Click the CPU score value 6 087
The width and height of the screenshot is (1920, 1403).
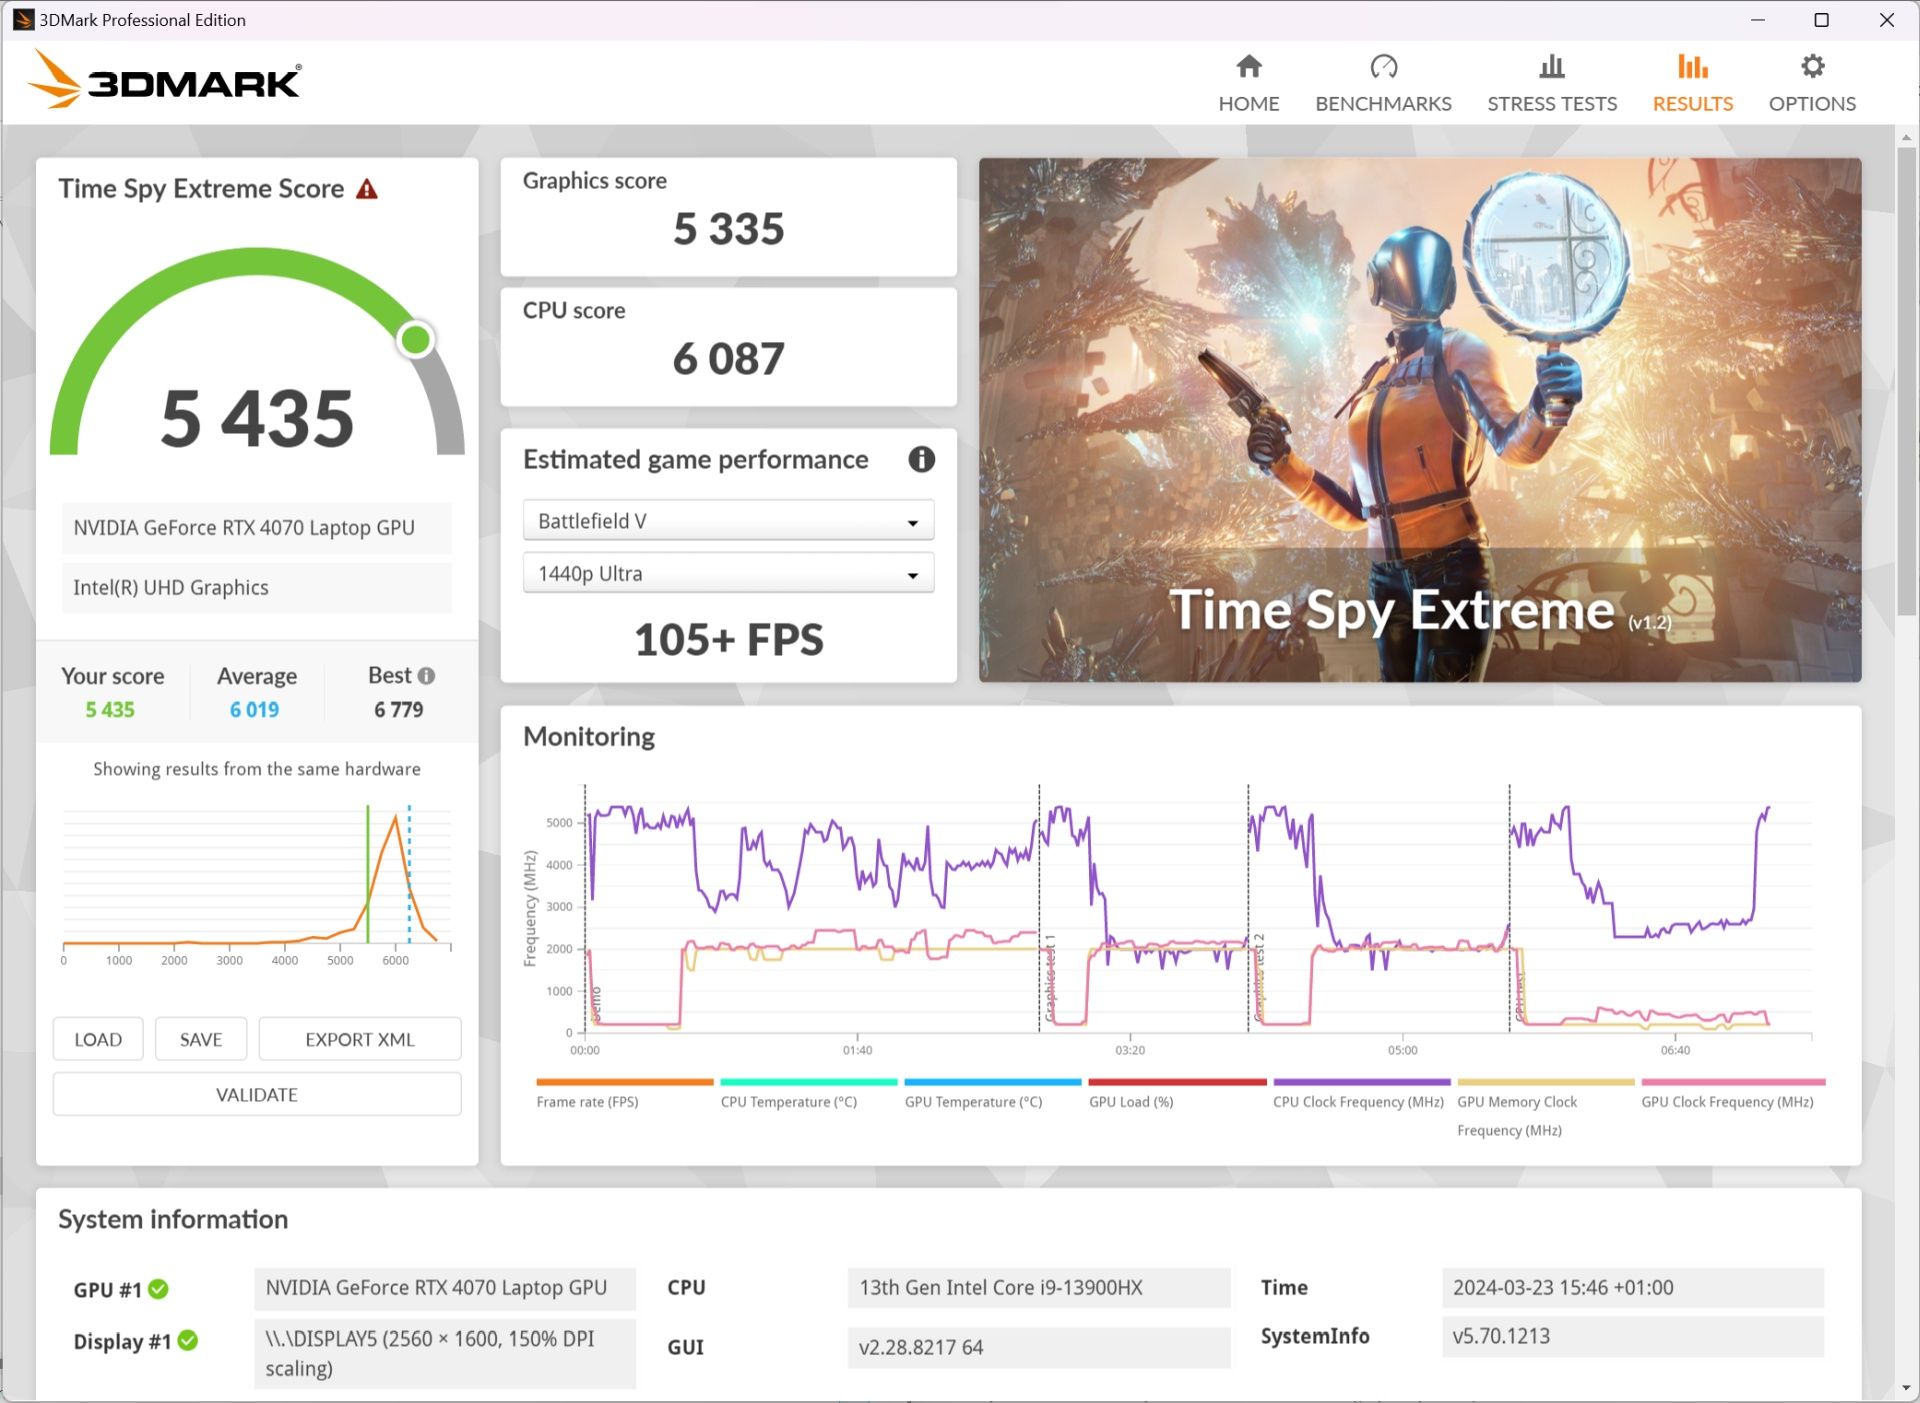click(728, 359)
